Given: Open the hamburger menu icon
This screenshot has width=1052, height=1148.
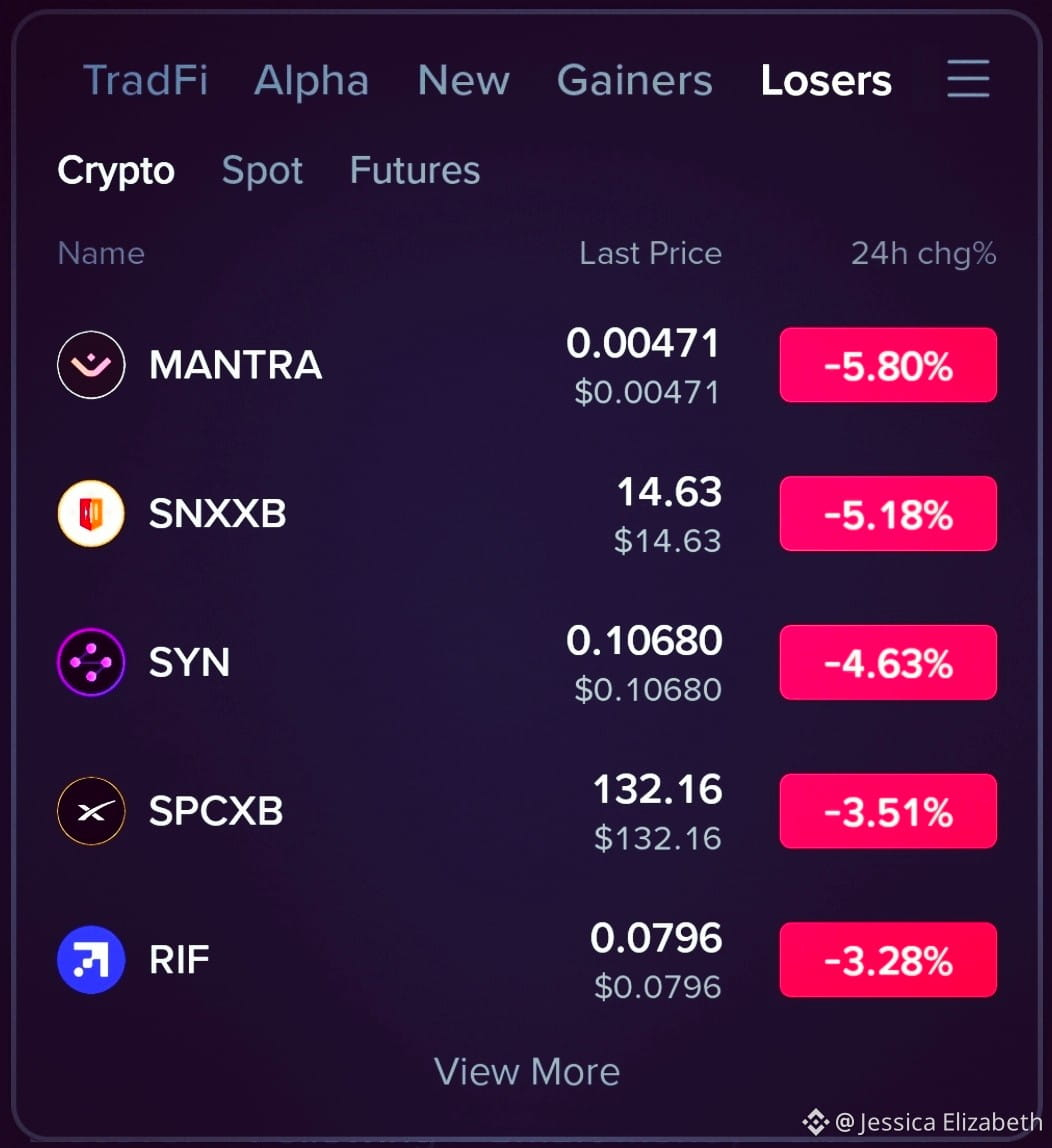Looking at the screenshot, I should click(x=968, y=79).
